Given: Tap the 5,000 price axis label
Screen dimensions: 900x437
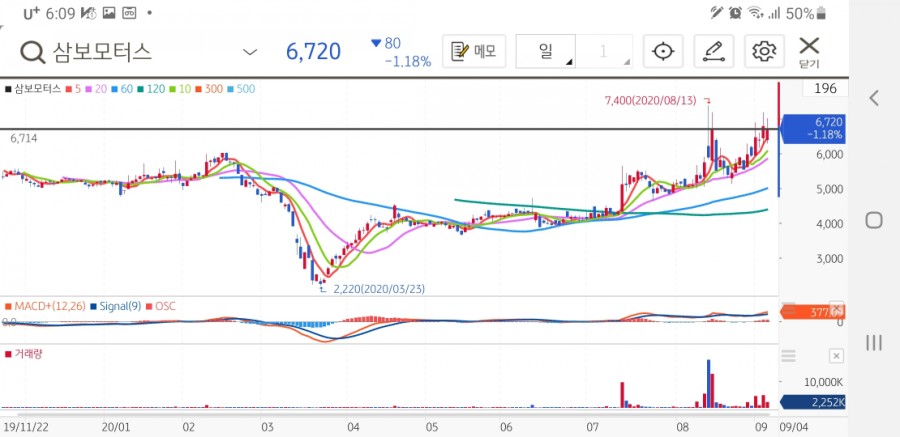Looking at the screenshot, I should [831, 189].
